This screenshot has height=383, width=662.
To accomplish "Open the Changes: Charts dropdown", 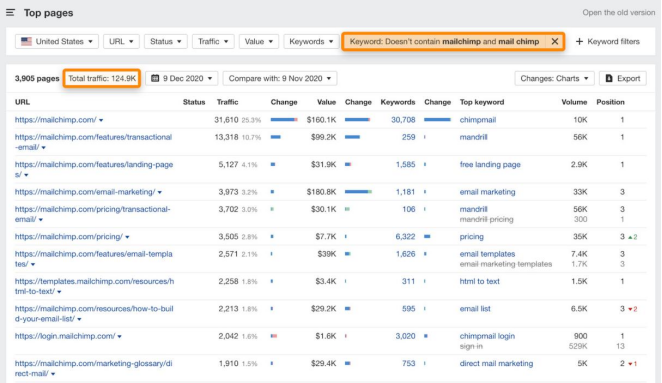I will 554,78.
